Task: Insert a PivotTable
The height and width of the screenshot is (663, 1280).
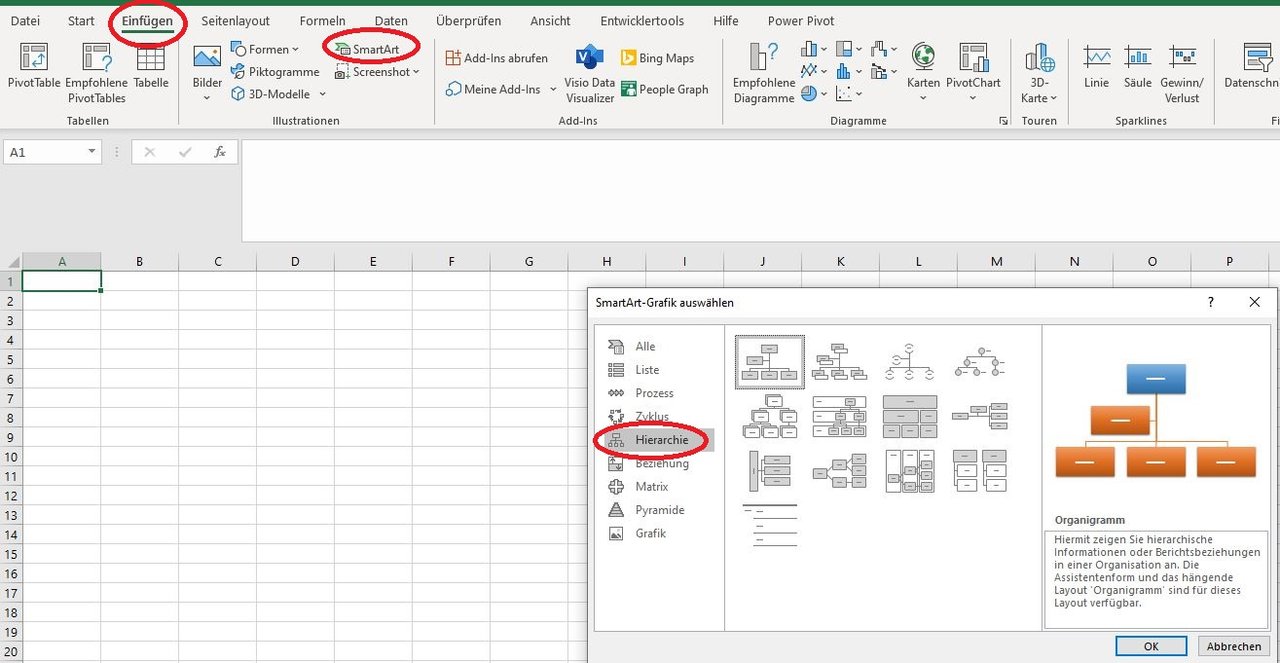Action: (x=33, y=67)
